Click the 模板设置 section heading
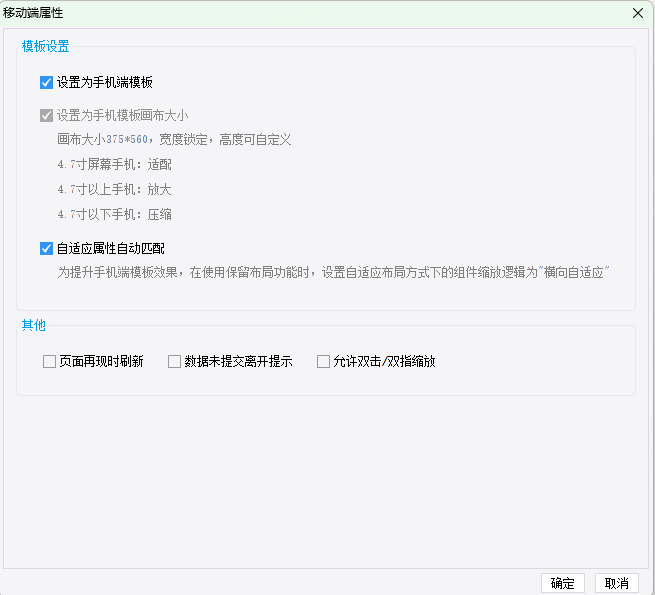The height and width of the screenshot is (595, 655). 46,46
